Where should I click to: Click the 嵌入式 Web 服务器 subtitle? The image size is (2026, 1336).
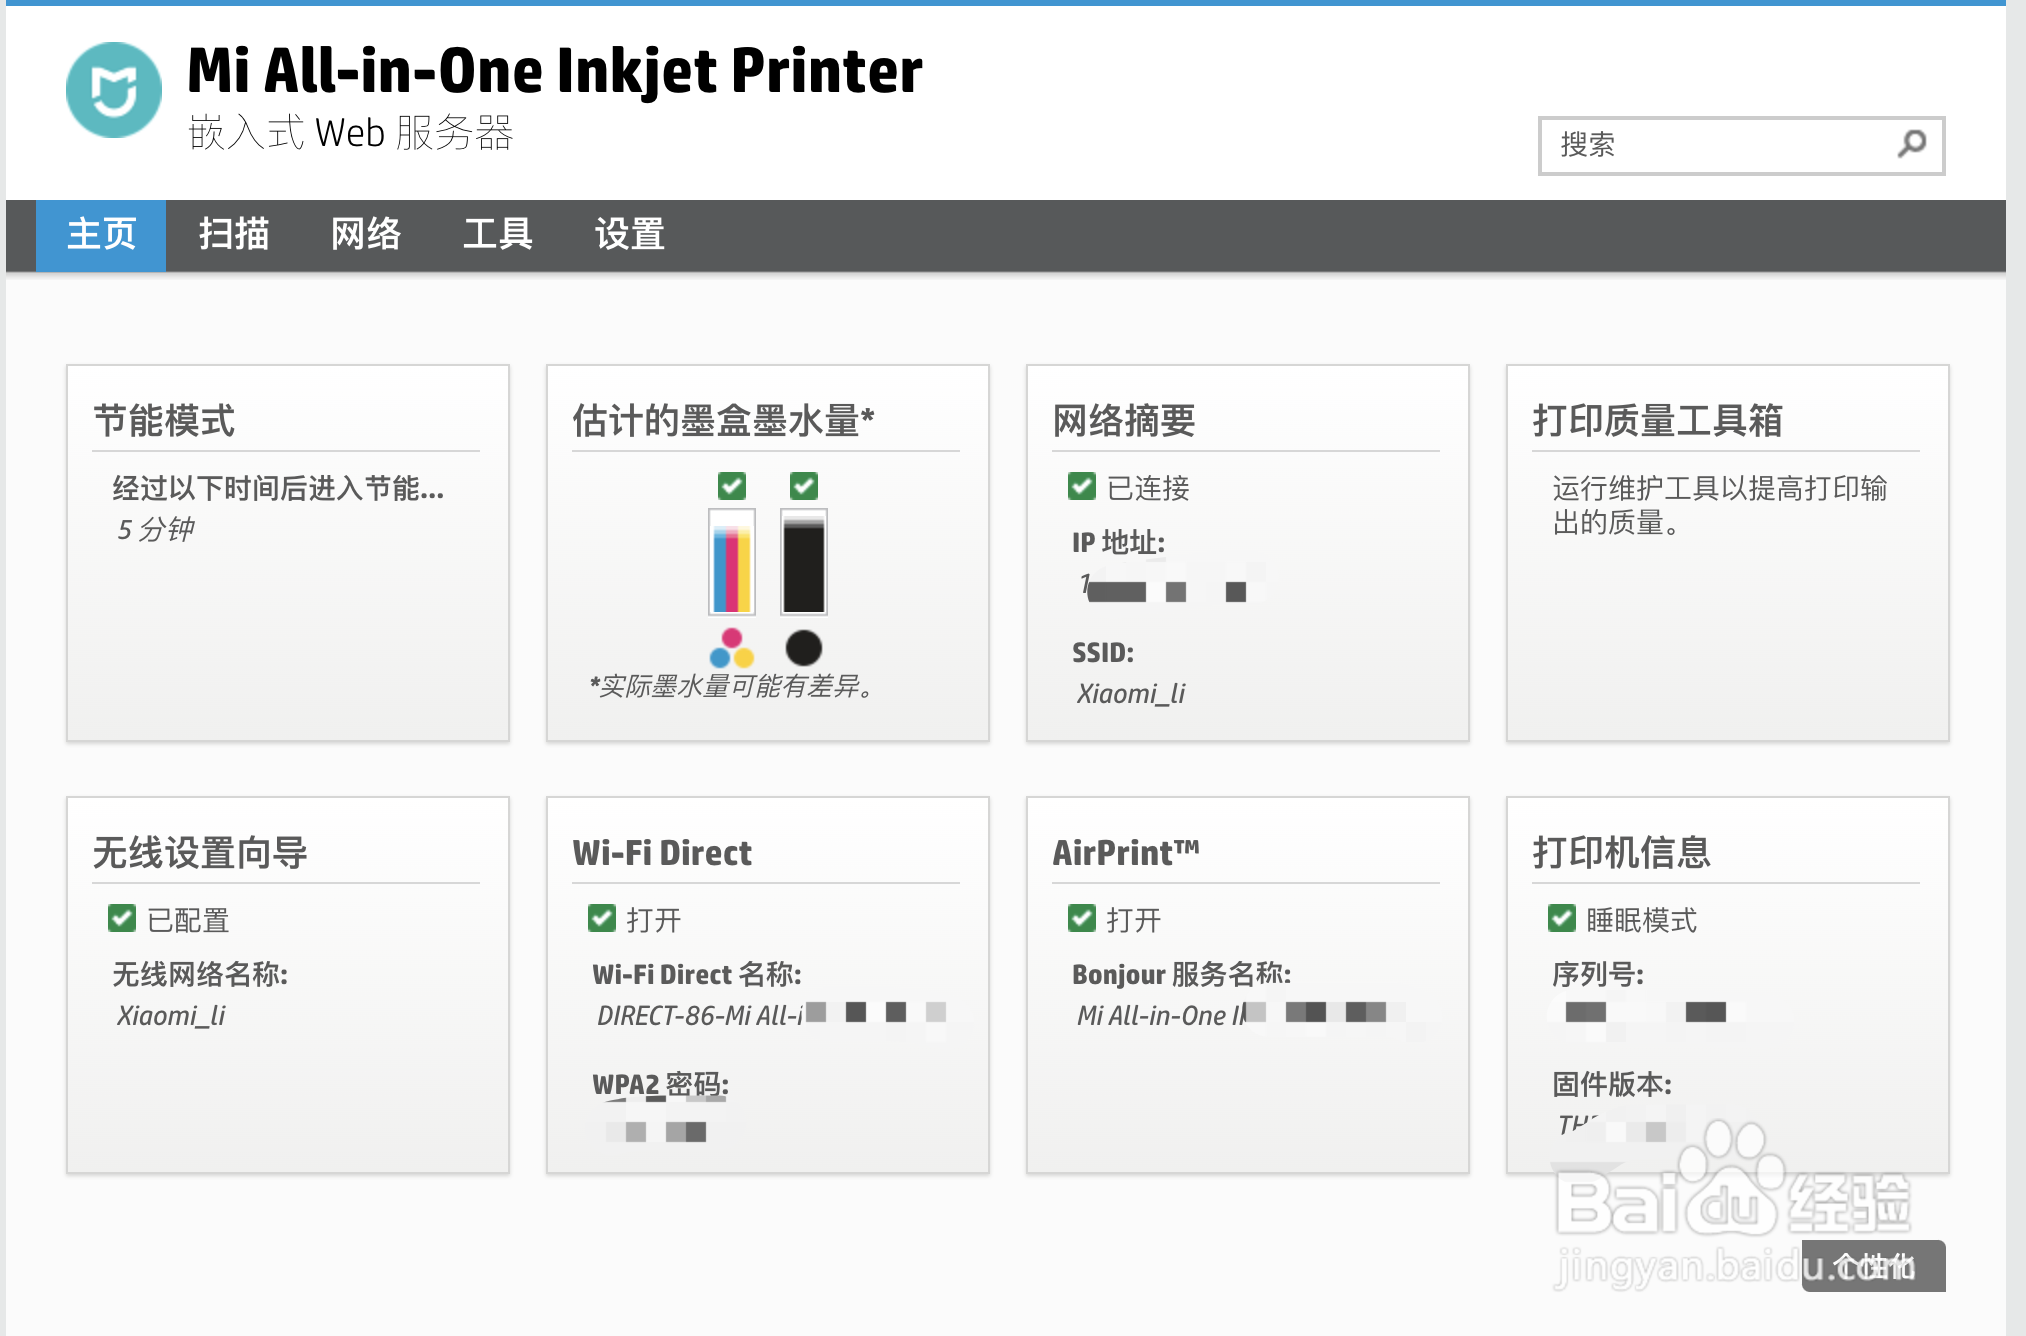tap(351, 133)
